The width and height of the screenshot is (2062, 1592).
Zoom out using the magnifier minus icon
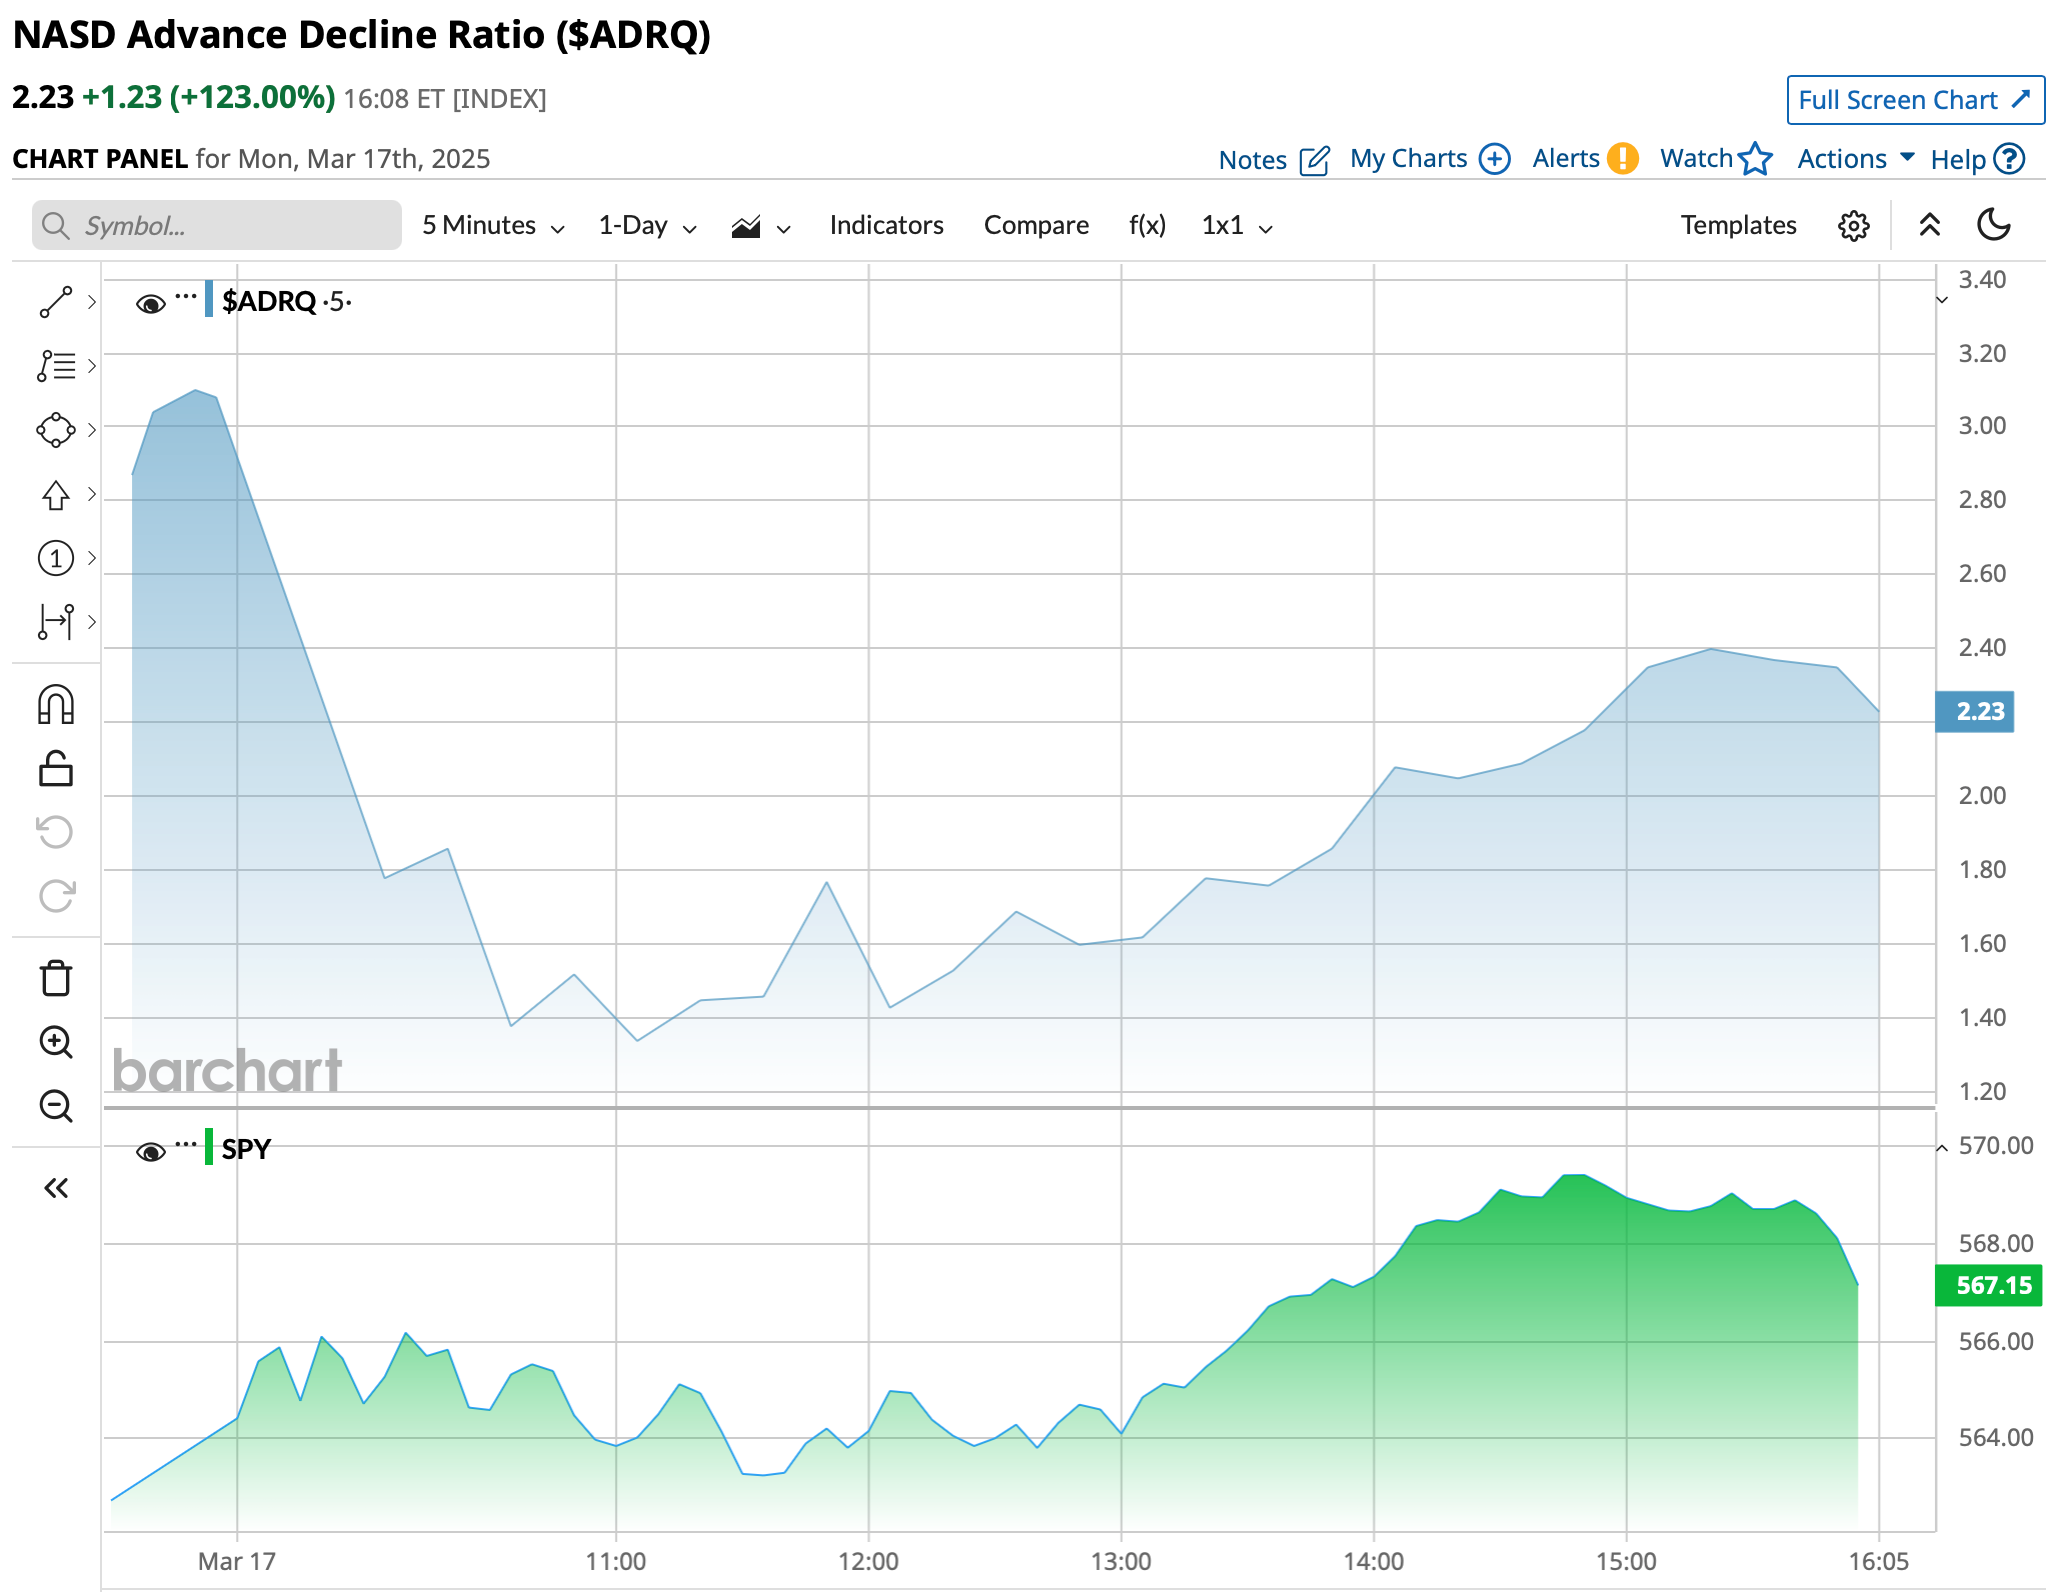pos(56,1106)
